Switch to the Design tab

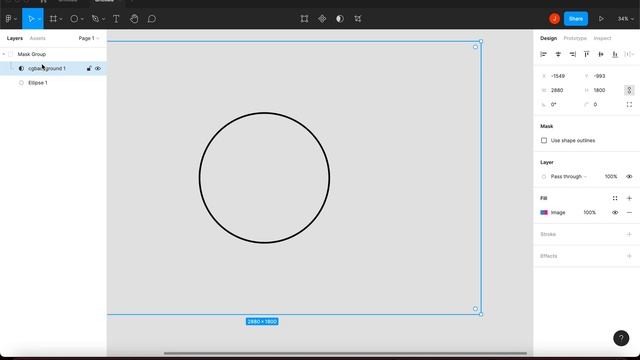548,38
